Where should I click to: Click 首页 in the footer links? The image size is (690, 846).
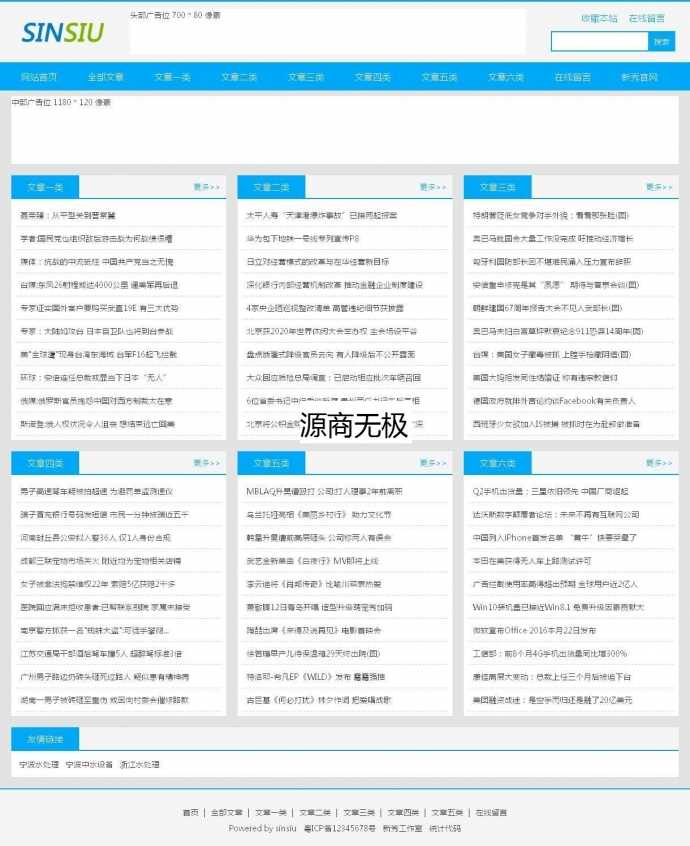point(190,813)
